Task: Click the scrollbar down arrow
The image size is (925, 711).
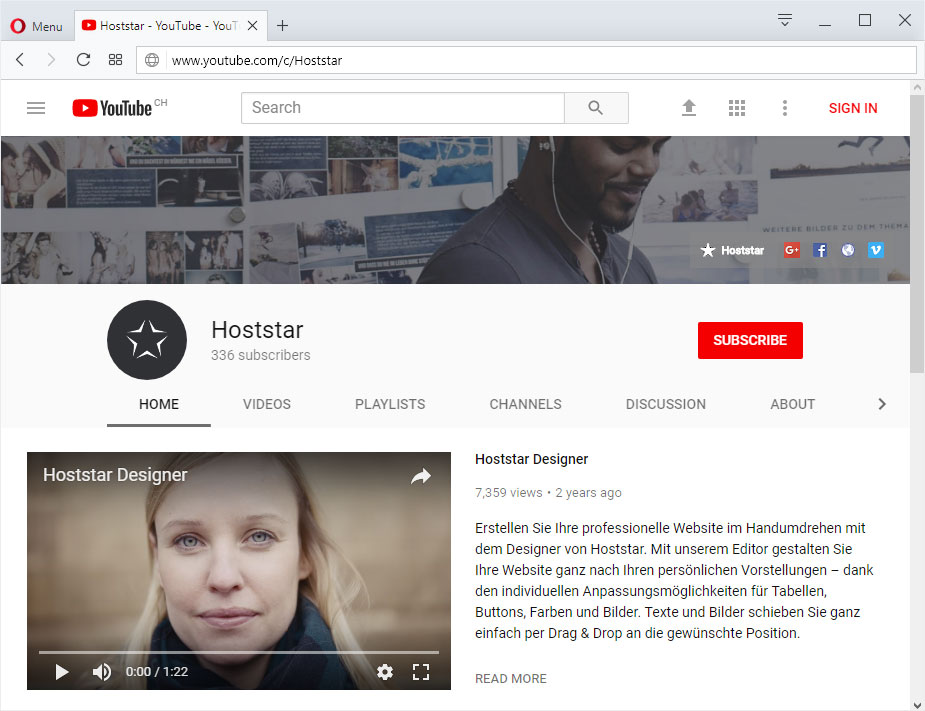Action: 917,705
